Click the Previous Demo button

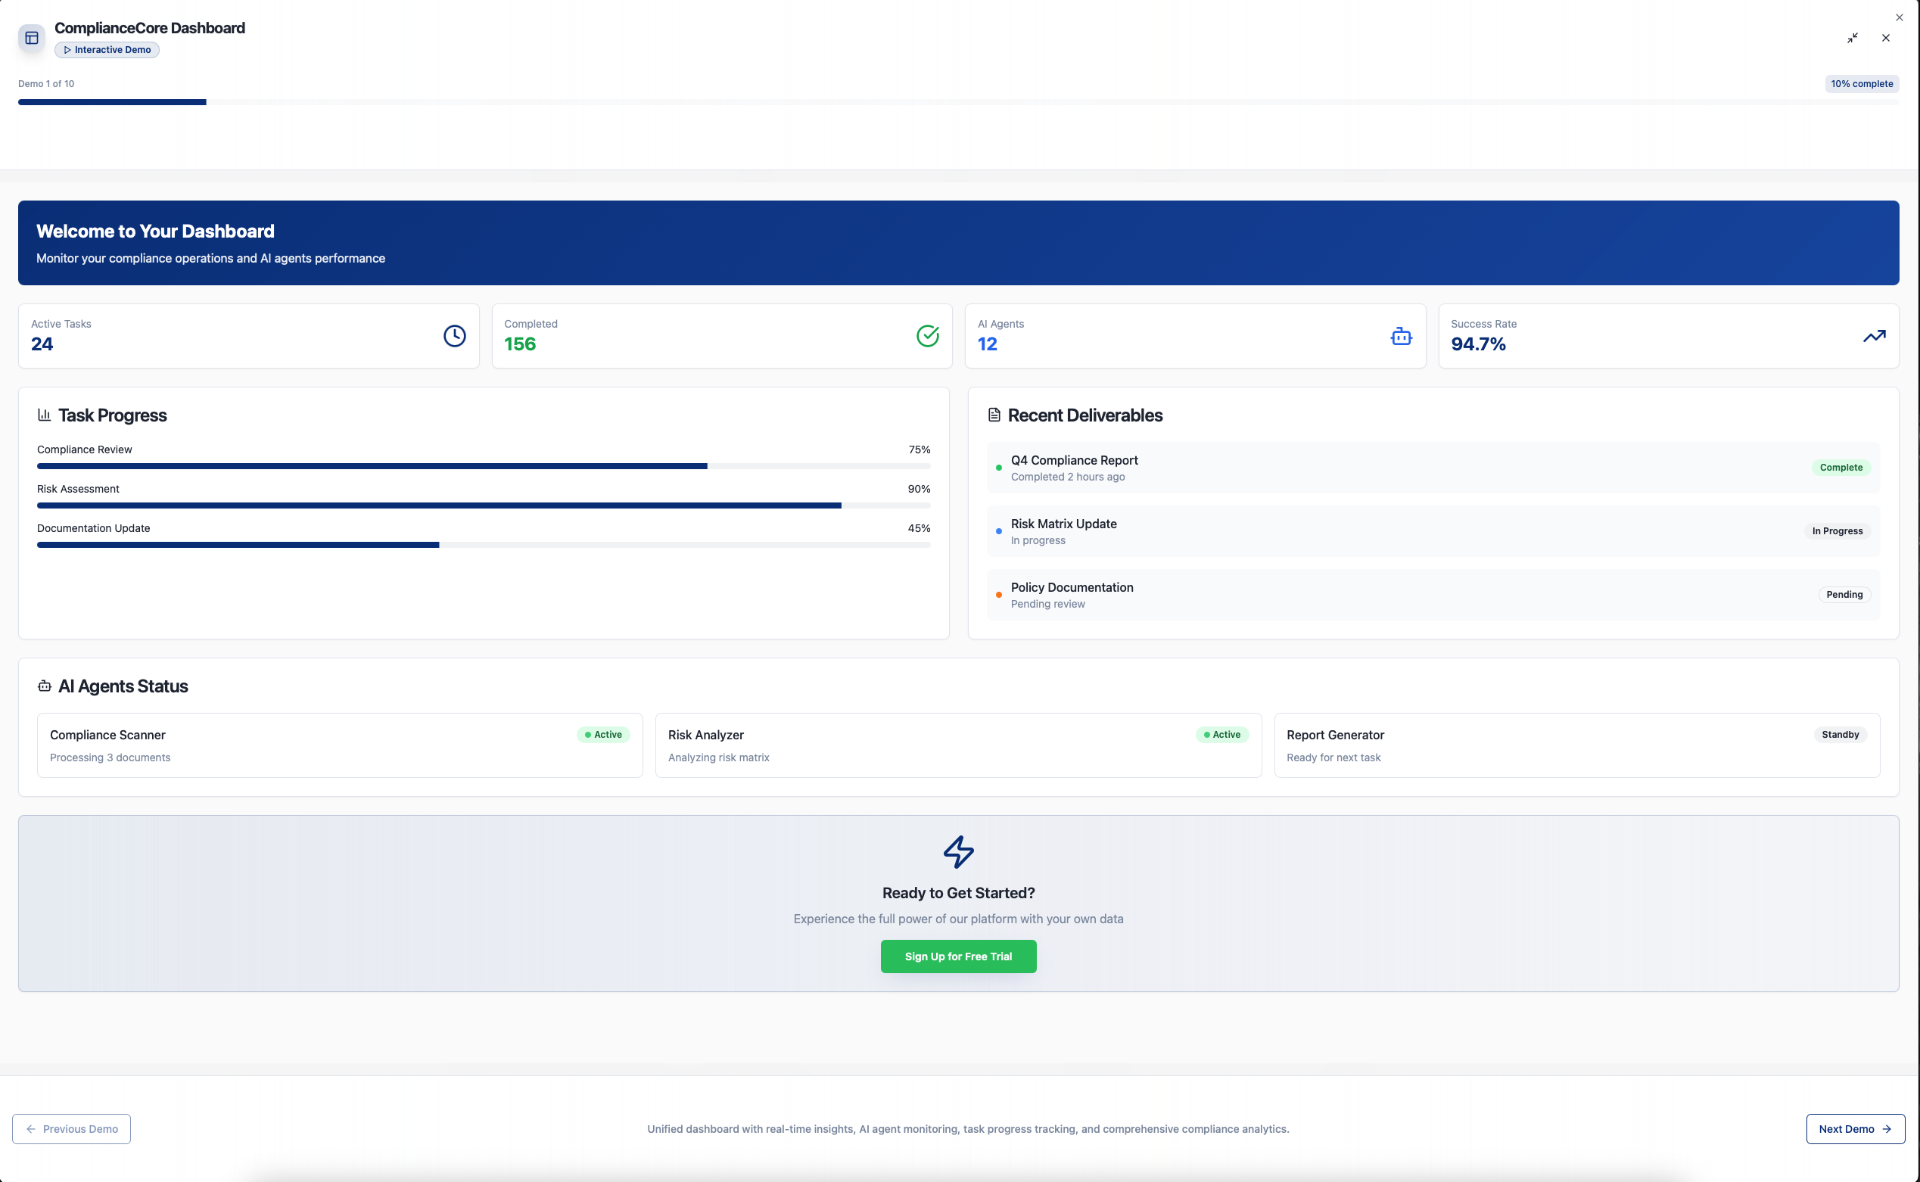click(71, 1129)
